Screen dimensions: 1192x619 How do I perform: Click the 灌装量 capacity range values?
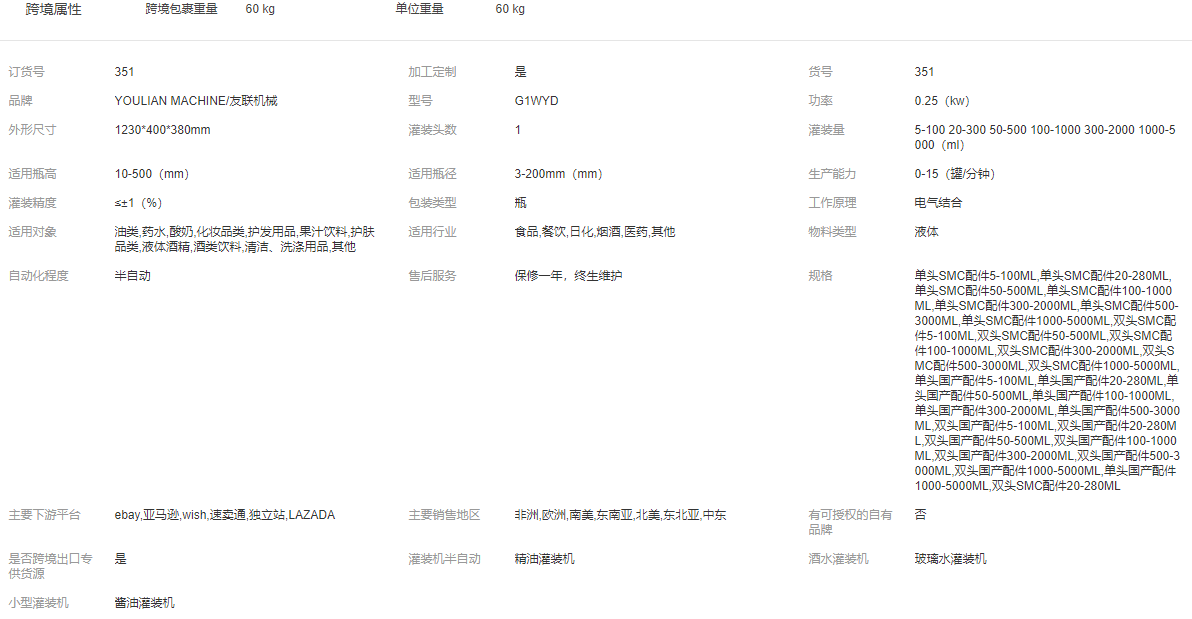(1044, 137)
